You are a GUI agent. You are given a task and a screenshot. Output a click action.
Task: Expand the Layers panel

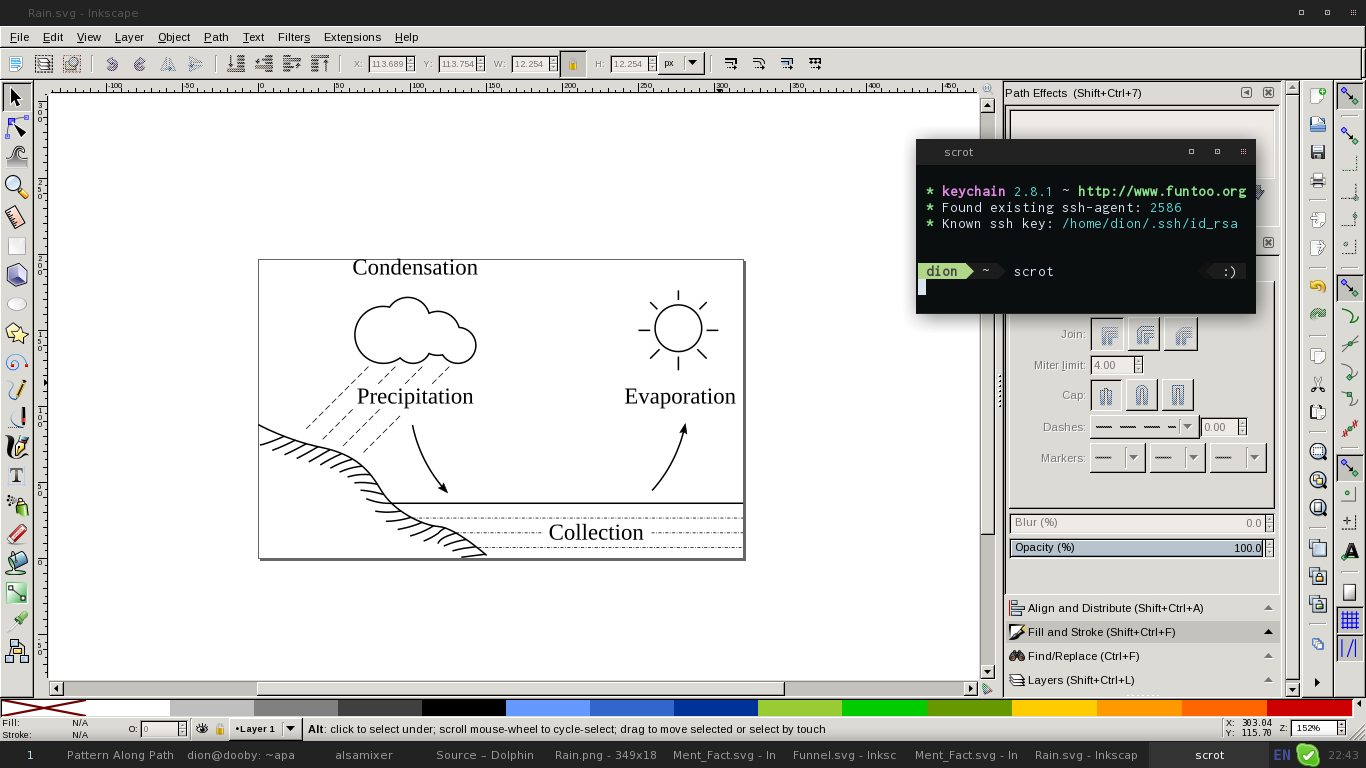coord(1142,680)
